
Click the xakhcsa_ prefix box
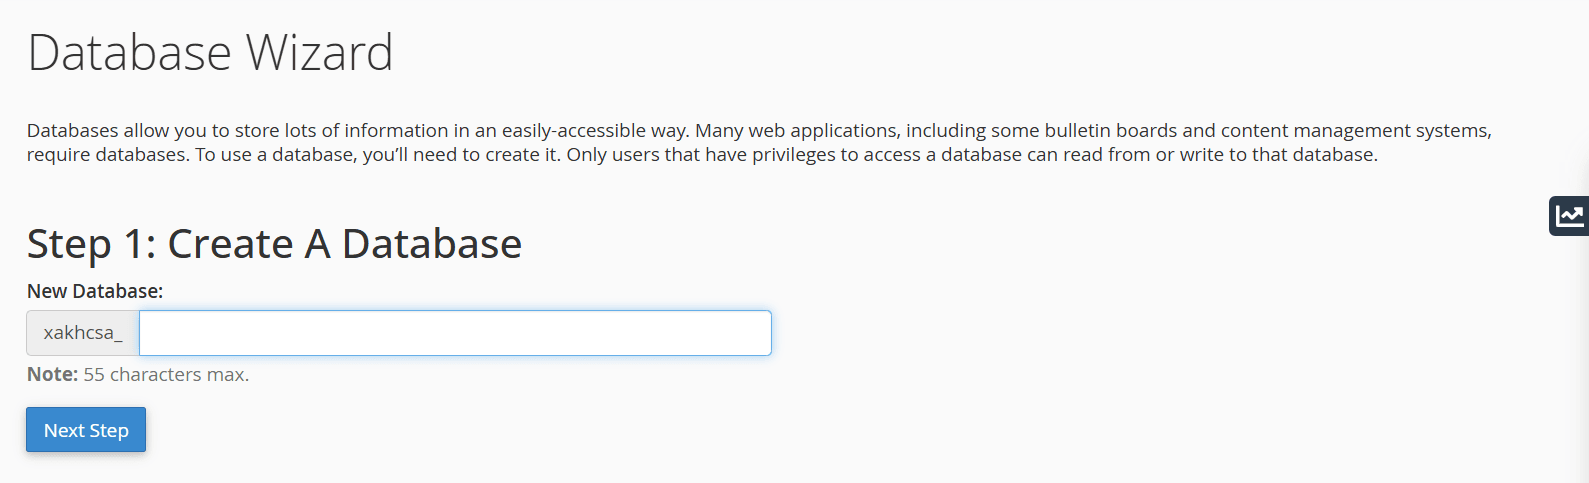83,333
